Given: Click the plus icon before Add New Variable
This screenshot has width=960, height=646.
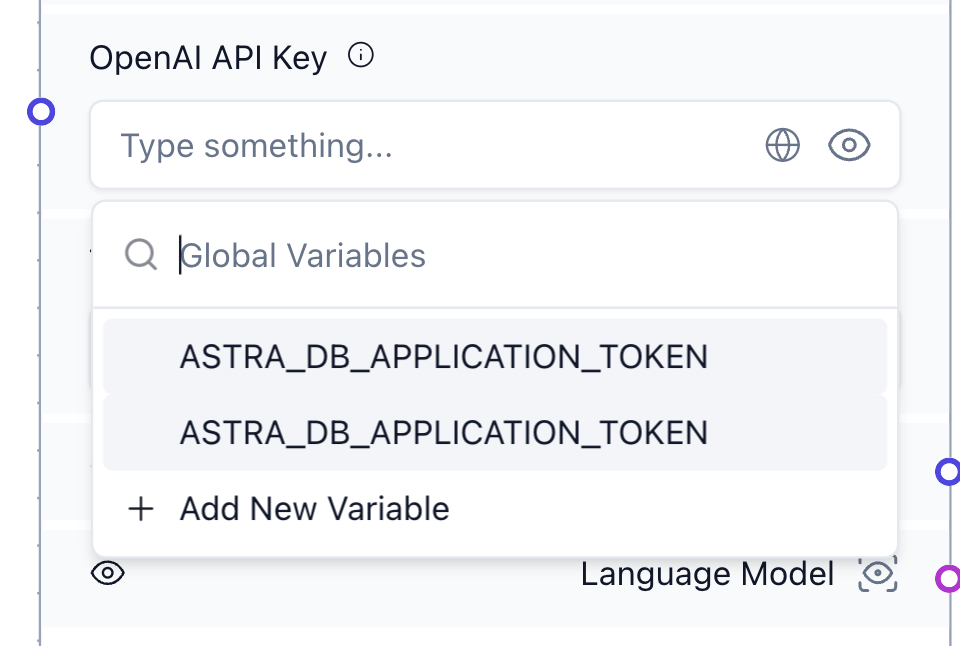Looking at the screenshot, I should [140, 509].
